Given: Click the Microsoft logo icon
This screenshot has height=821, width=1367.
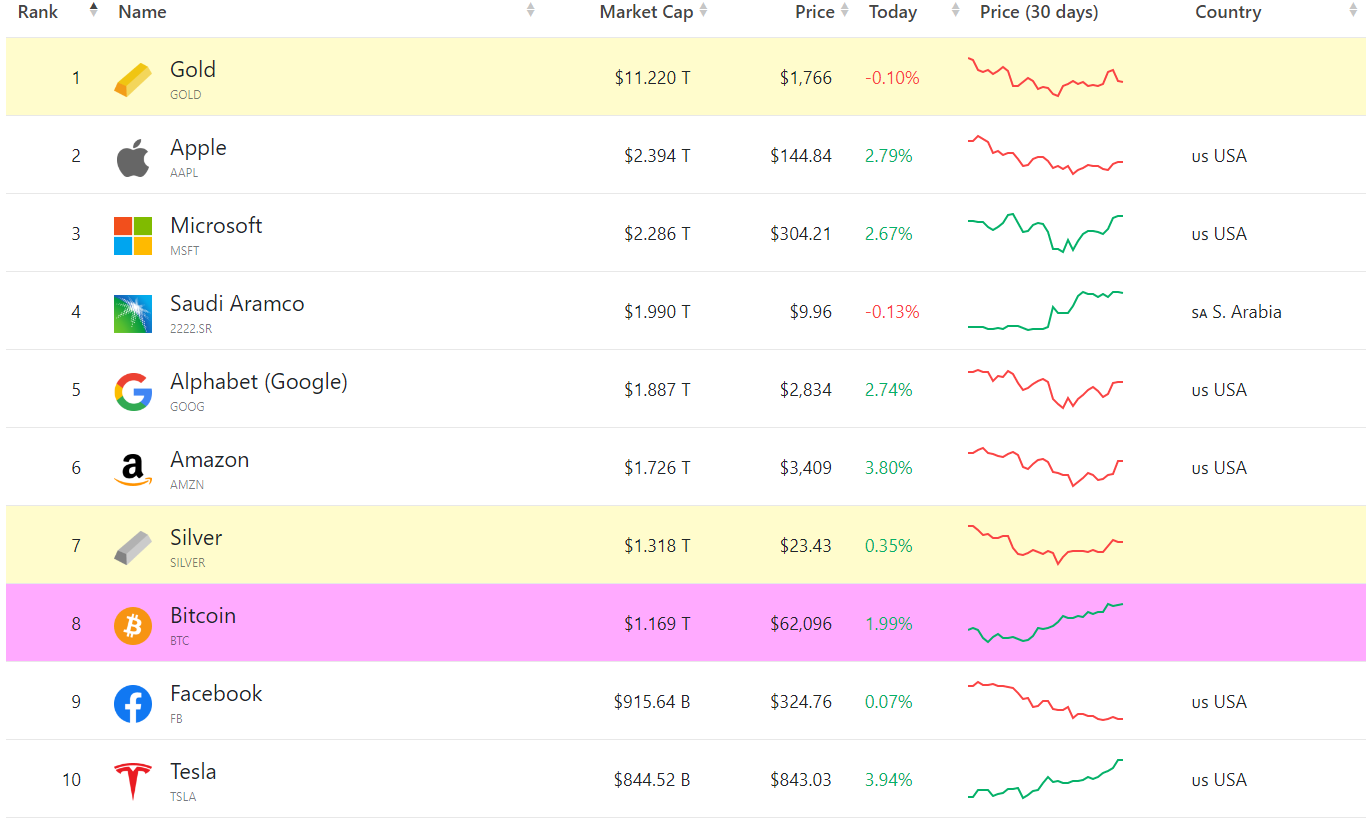Looking at the screenshot, I should 133,236.
